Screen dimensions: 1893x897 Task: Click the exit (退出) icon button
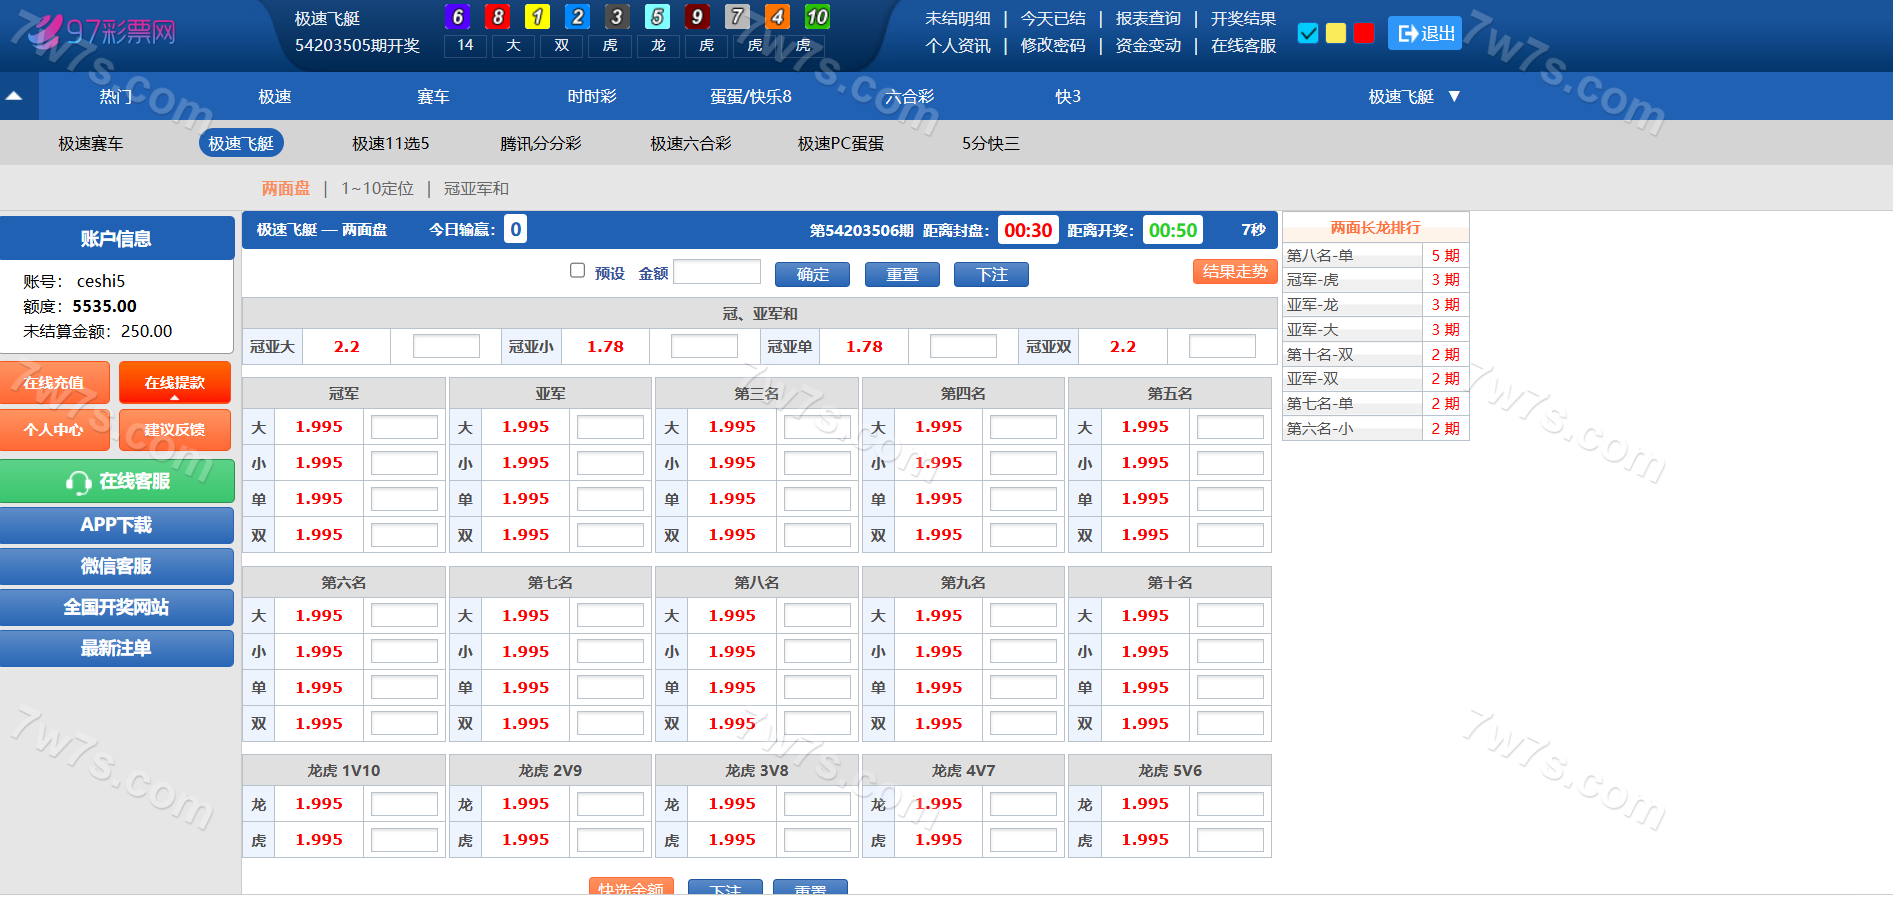coord(1424,33)
